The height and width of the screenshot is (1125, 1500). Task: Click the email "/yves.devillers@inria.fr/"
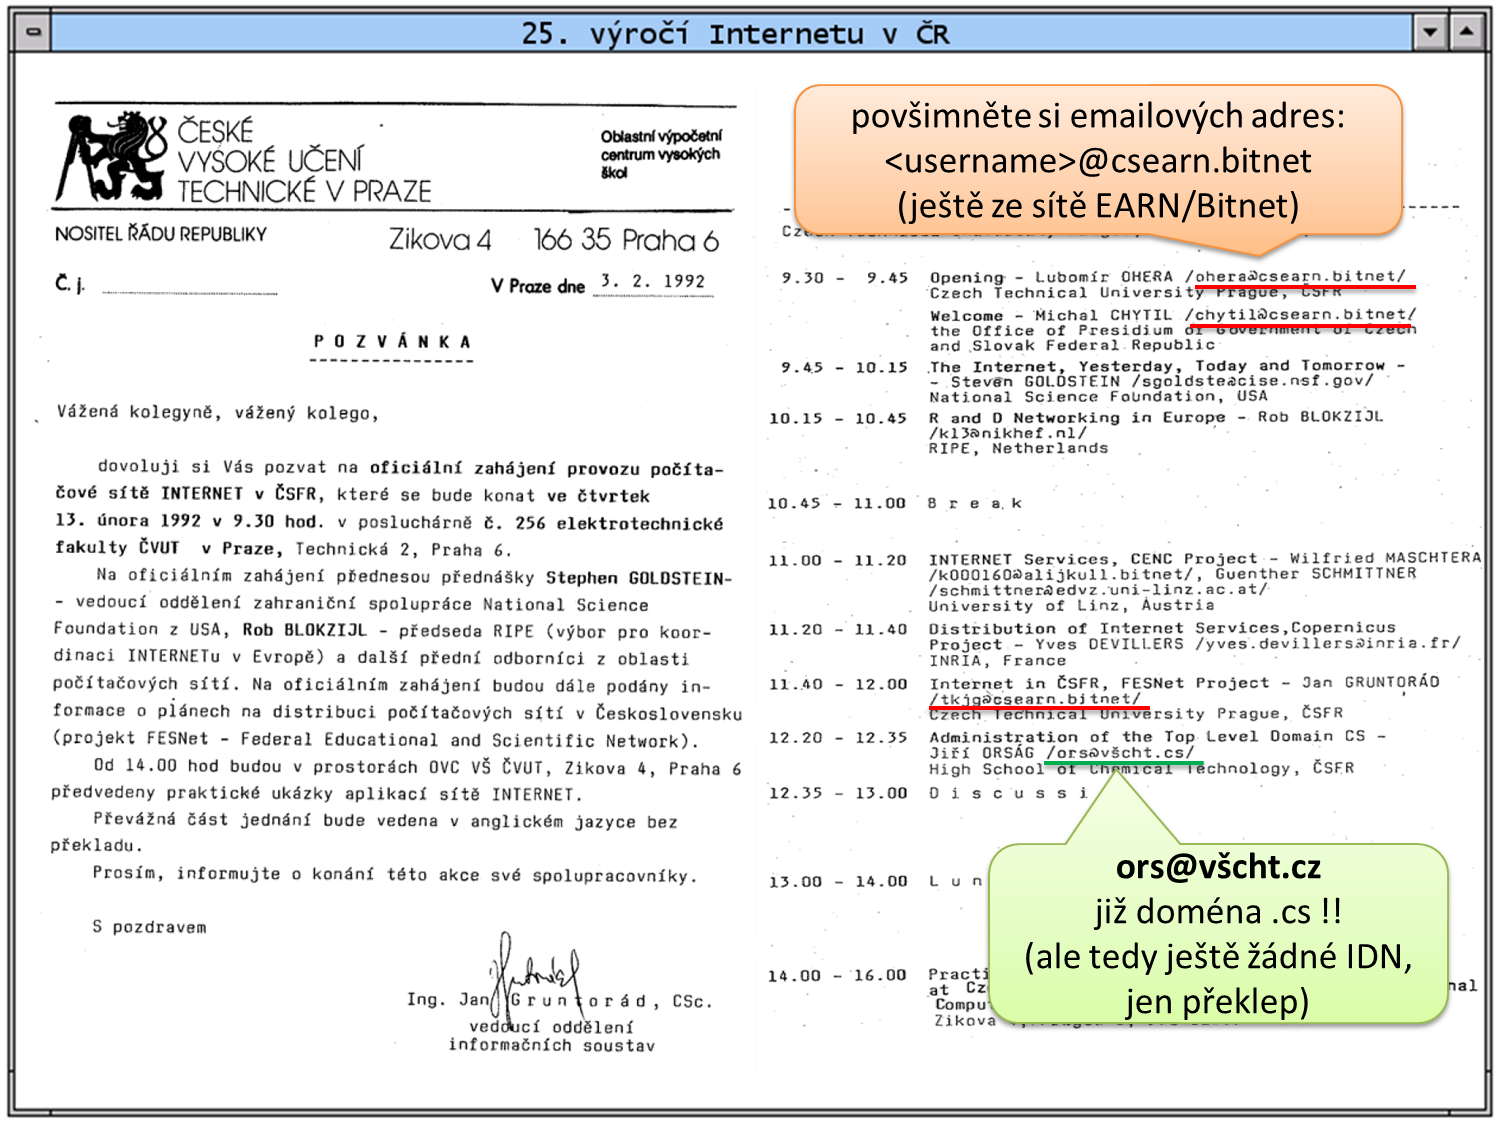[1328, 643]
